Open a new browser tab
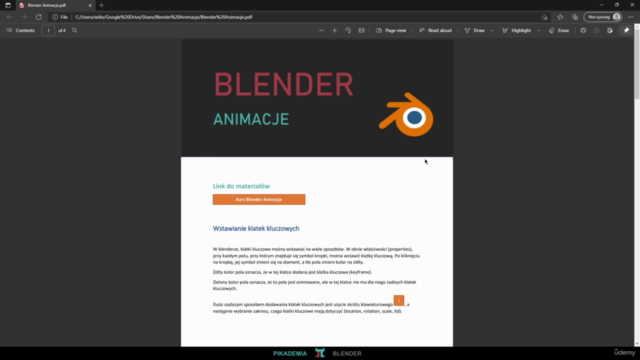 [102, 5]
